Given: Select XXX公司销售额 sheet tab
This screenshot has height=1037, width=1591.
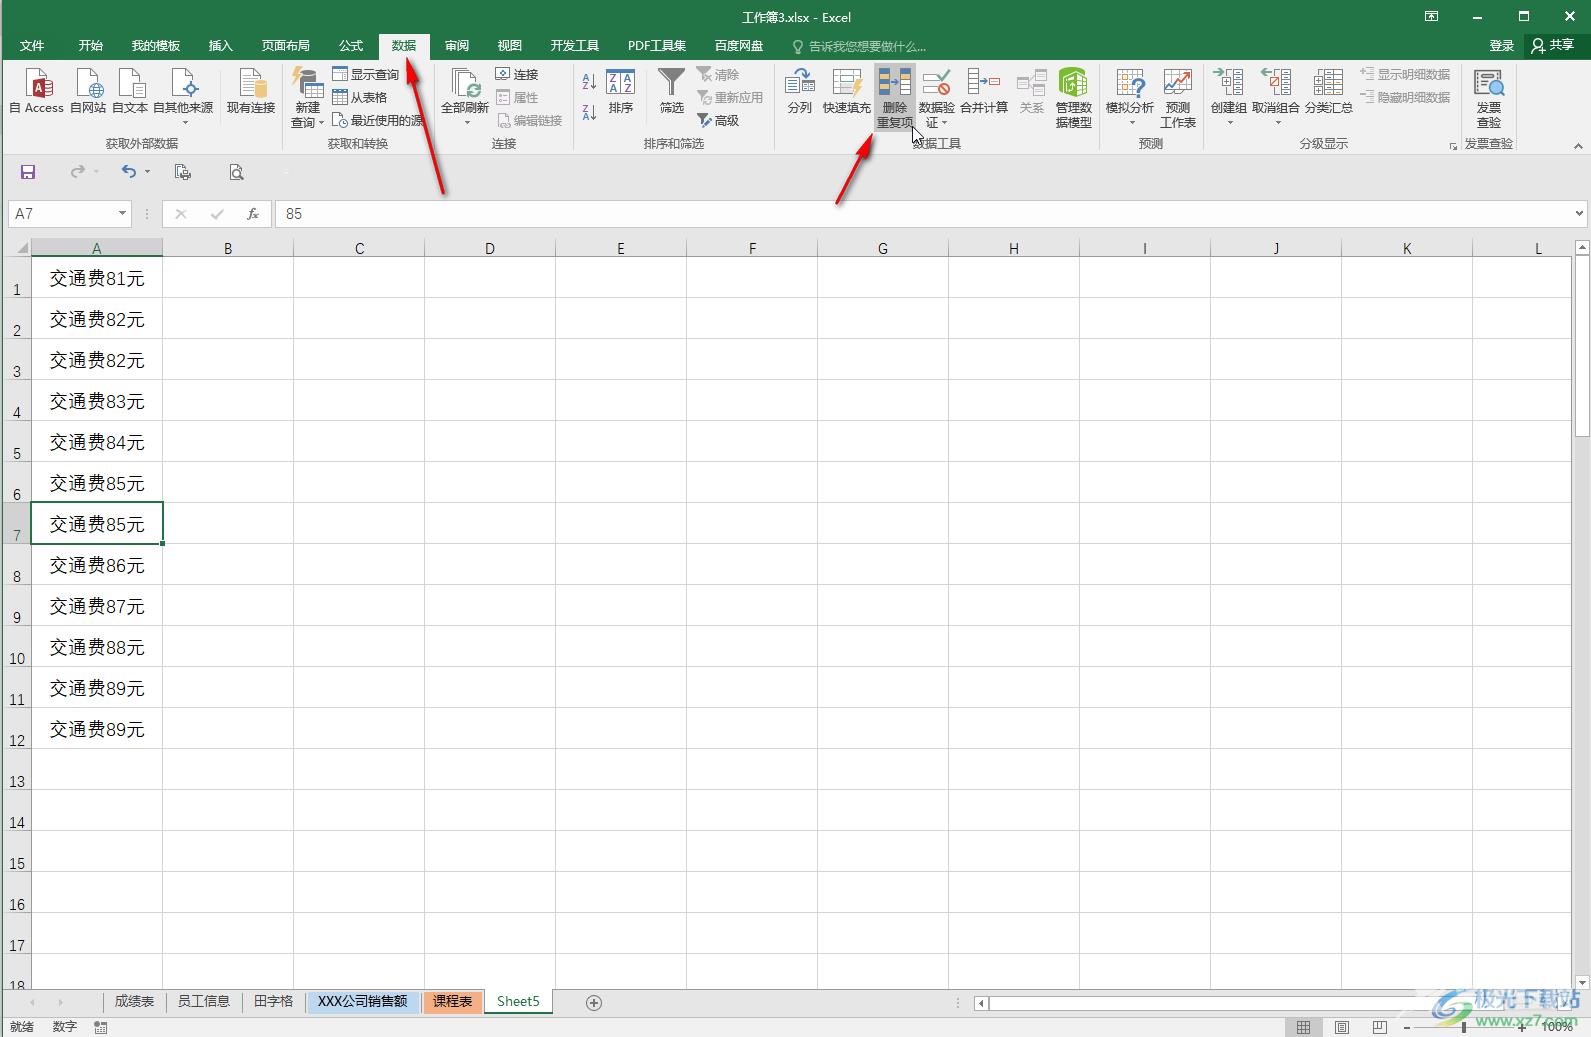Looking at the screenshot, I should coord(363,1001).
